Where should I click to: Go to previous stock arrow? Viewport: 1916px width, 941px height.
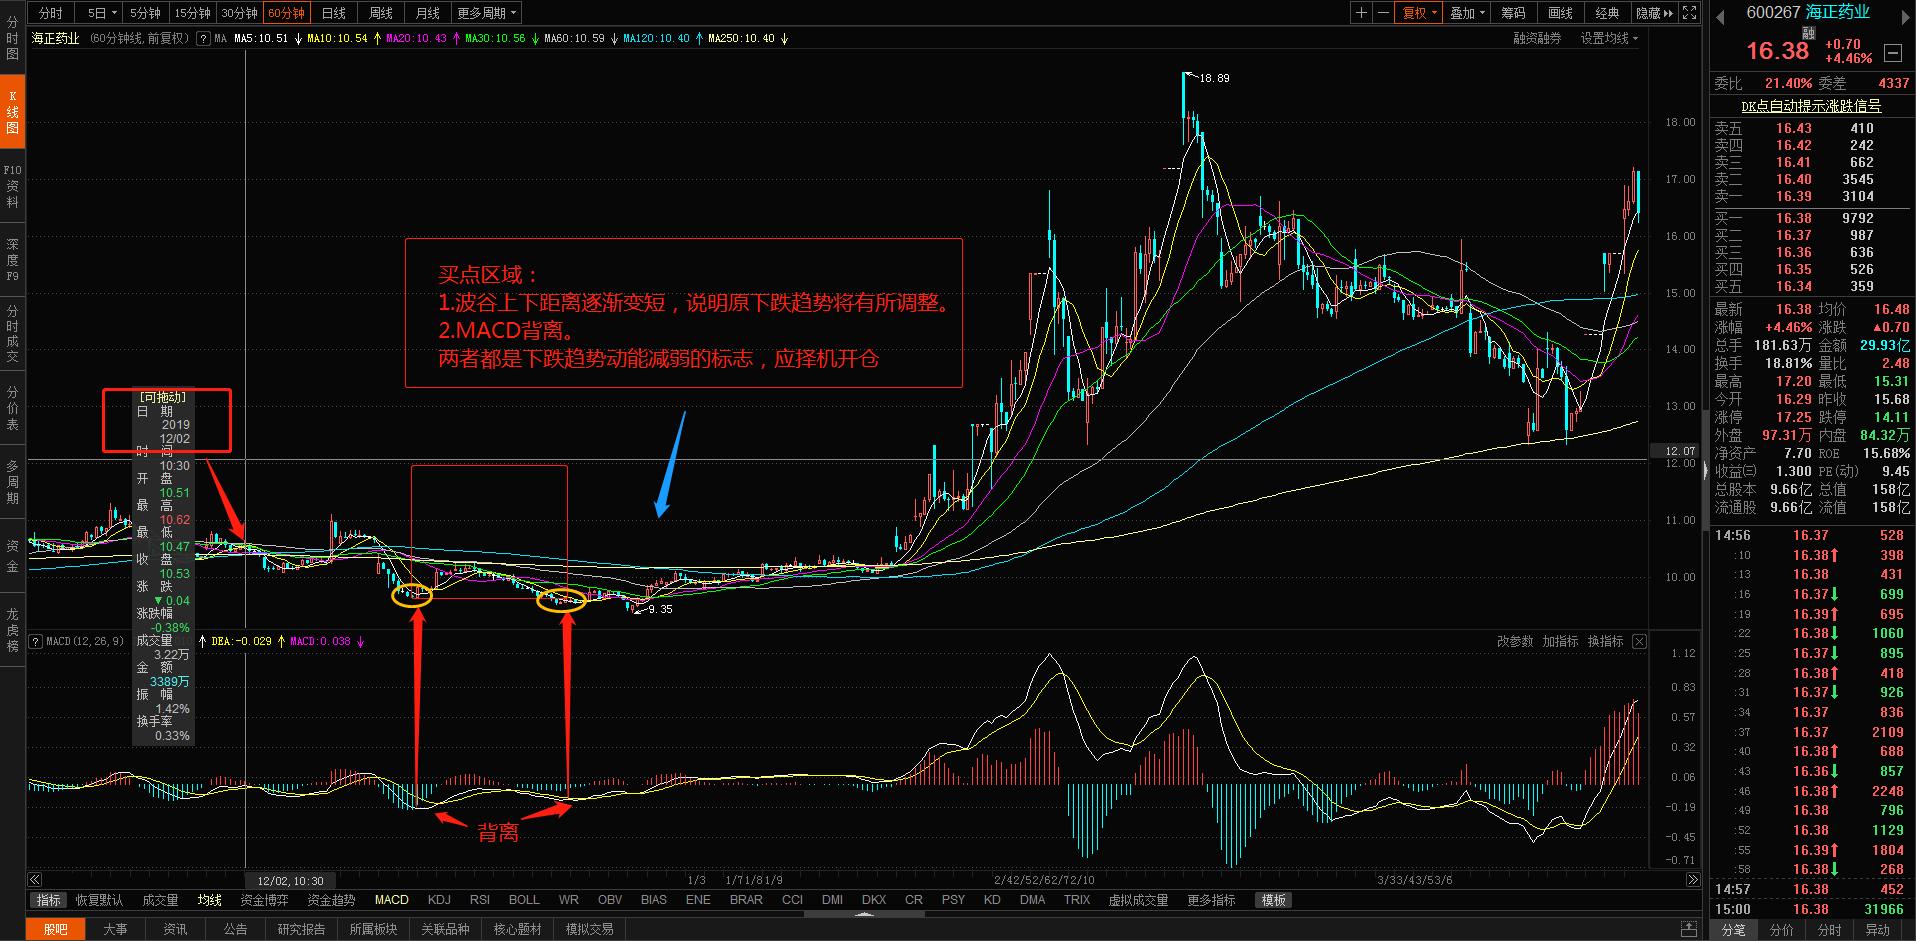point(1721,16)
